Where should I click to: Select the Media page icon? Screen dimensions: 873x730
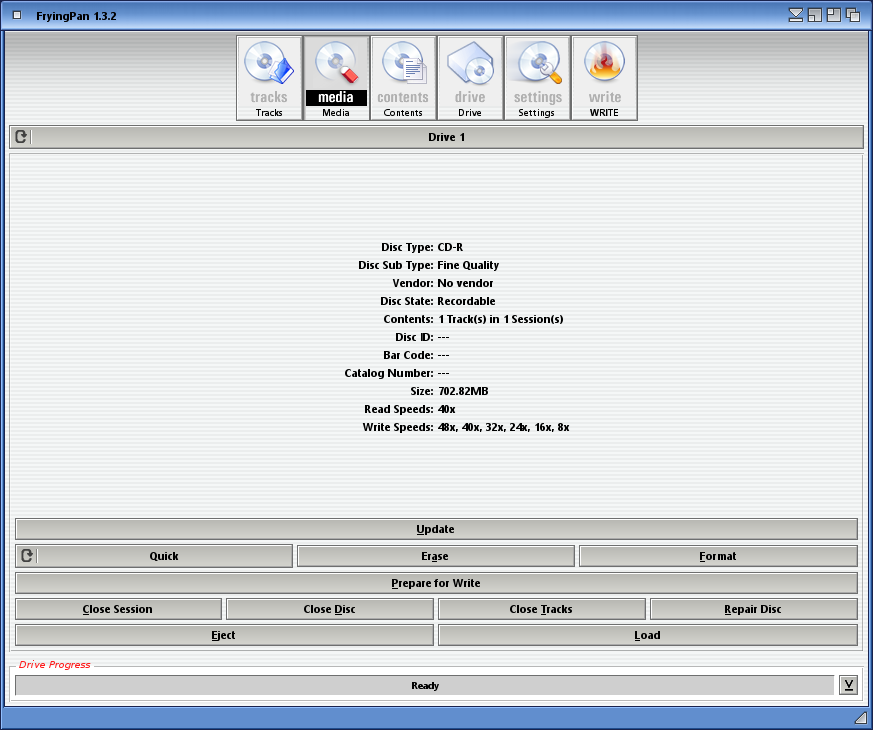(x=336, y=78)
